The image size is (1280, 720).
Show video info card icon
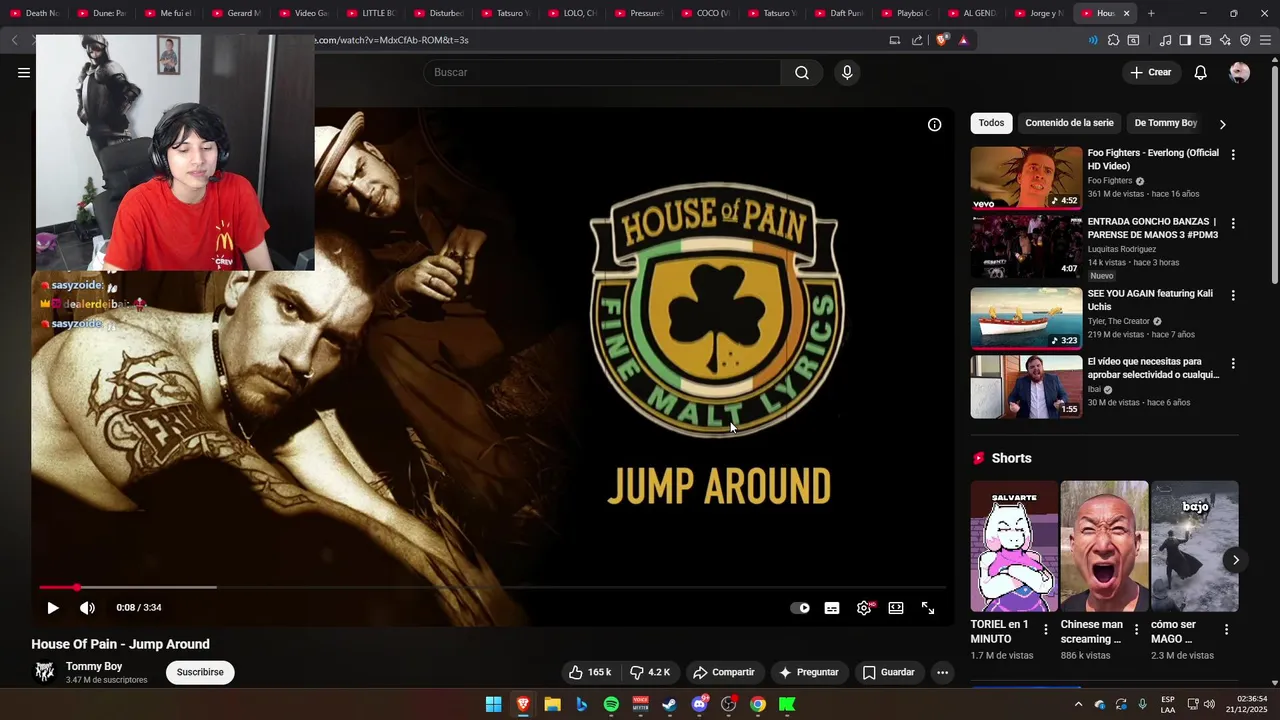[934, 125]
